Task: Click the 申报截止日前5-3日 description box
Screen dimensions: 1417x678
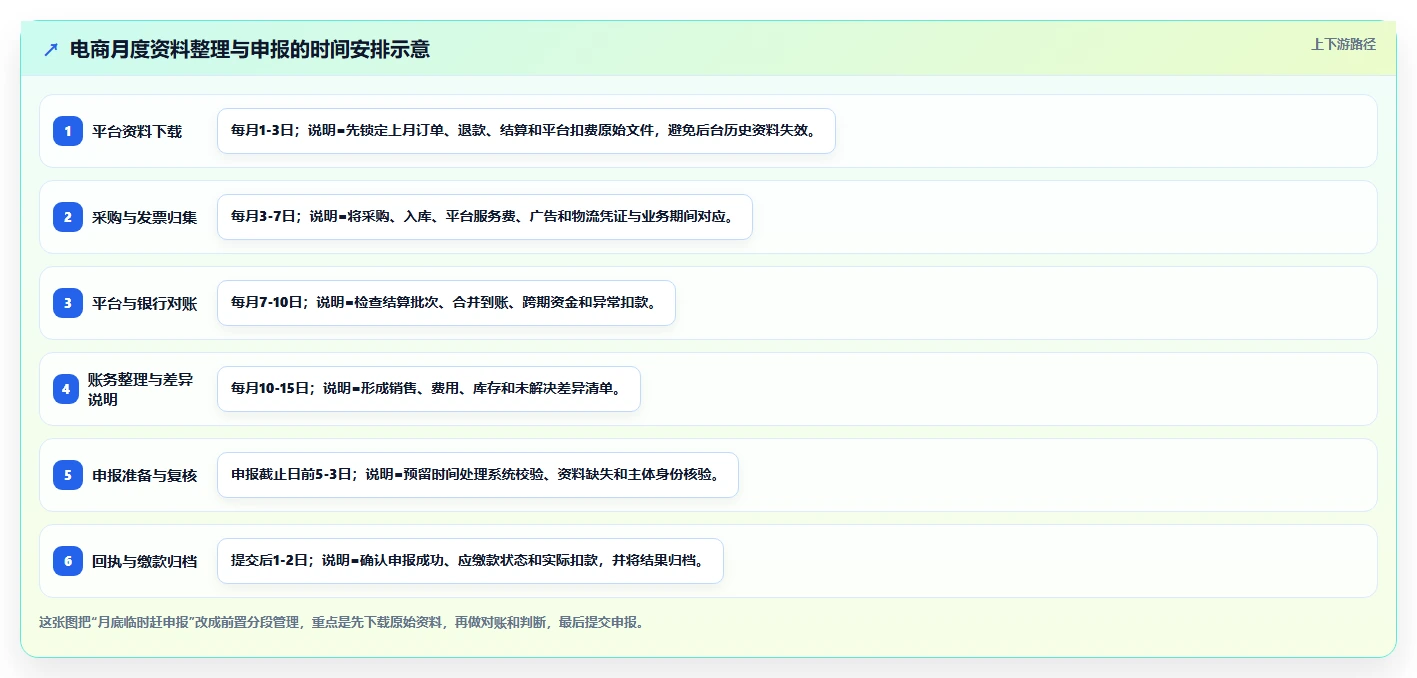Action: click(x=478, y=475)
